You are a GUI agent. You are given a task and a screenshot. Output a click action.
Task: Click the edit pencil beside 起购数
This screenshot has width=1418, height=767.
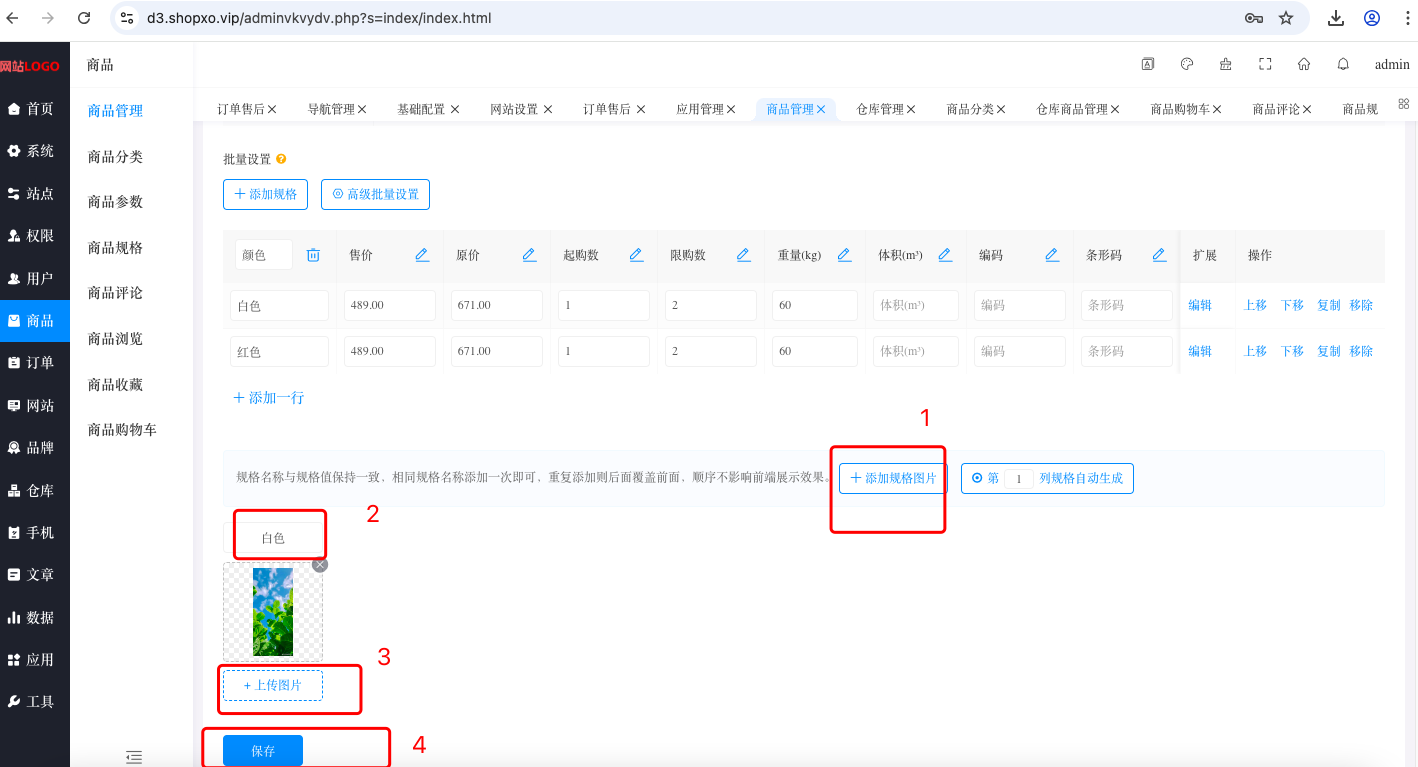pos(636,255)
